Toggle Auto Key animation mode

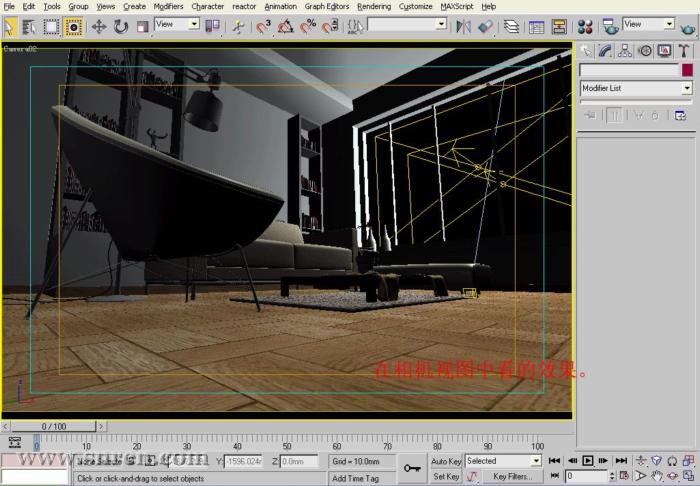coord(446,461)
